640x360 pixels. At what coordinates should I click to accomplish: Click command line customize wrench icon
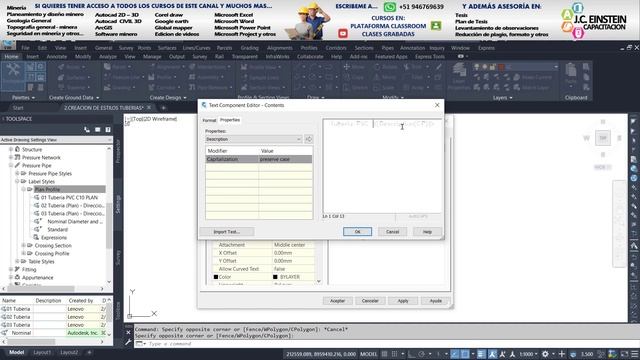128,342
